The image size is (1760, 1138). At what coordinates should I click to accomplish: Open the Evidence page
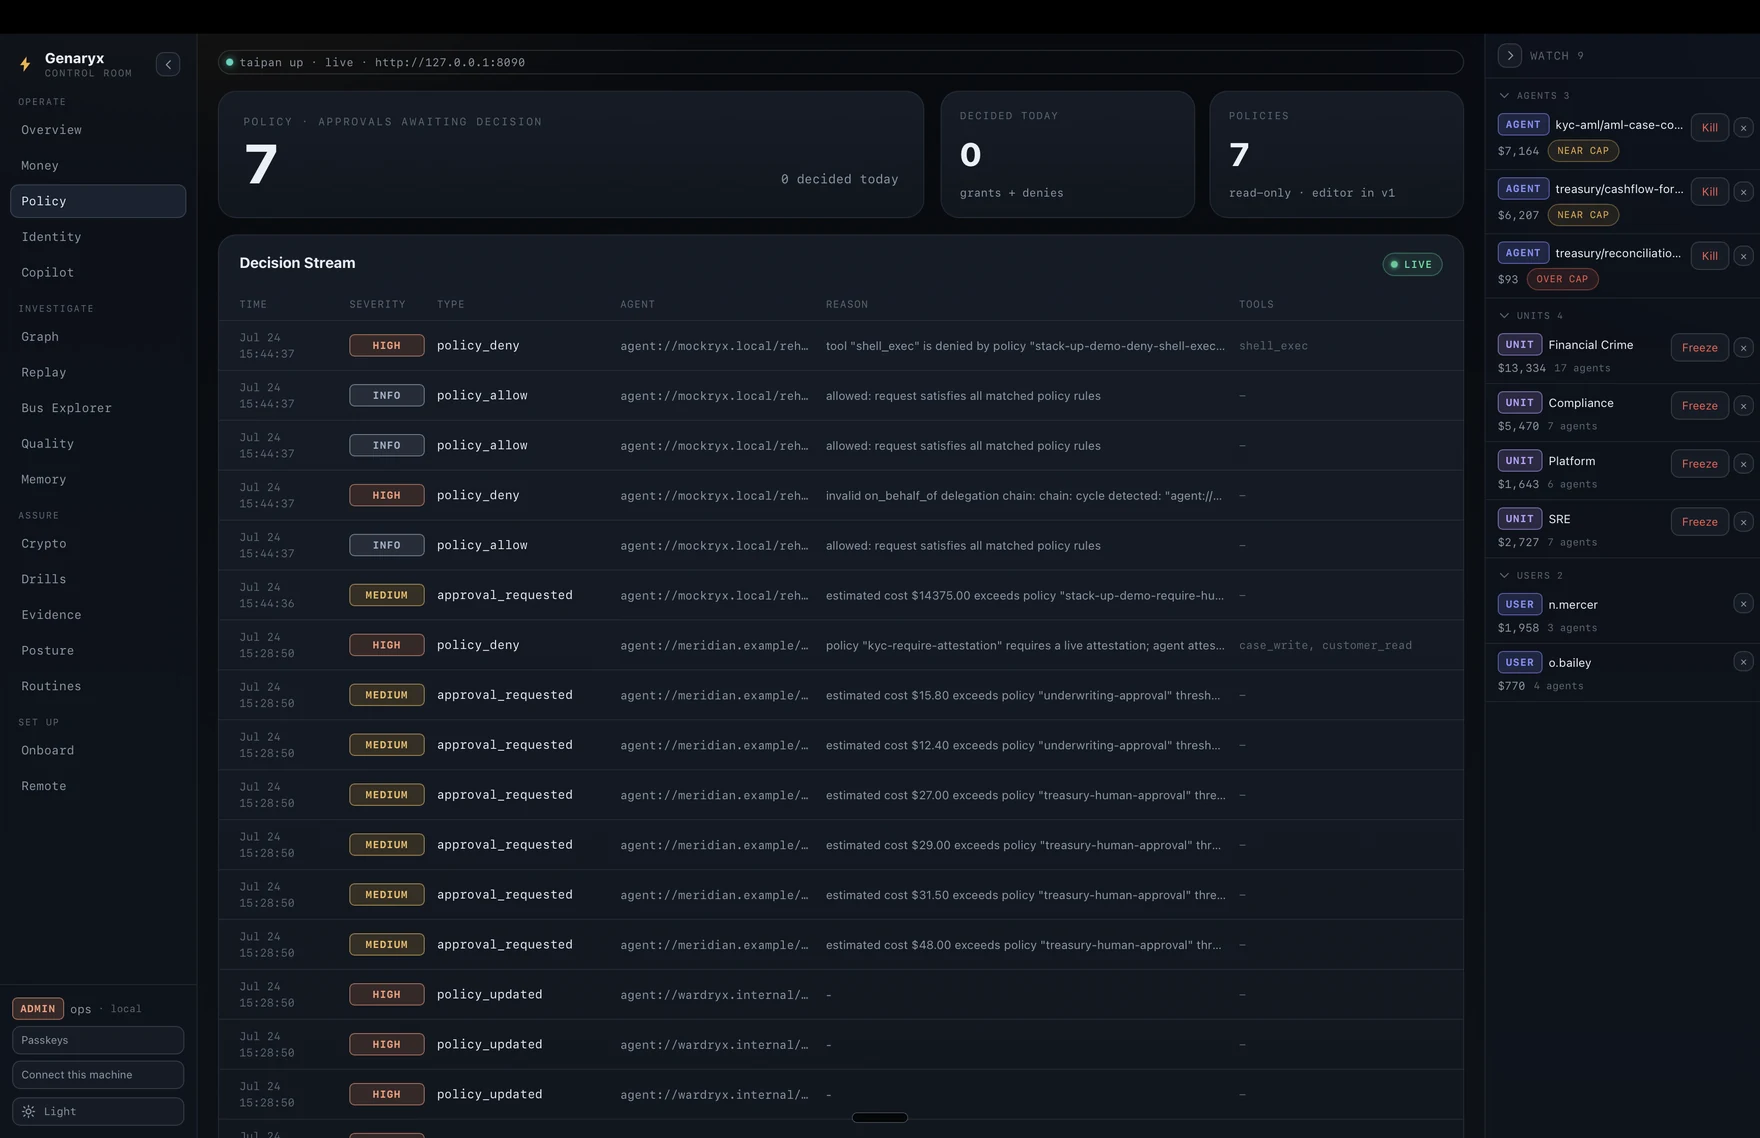98,615
